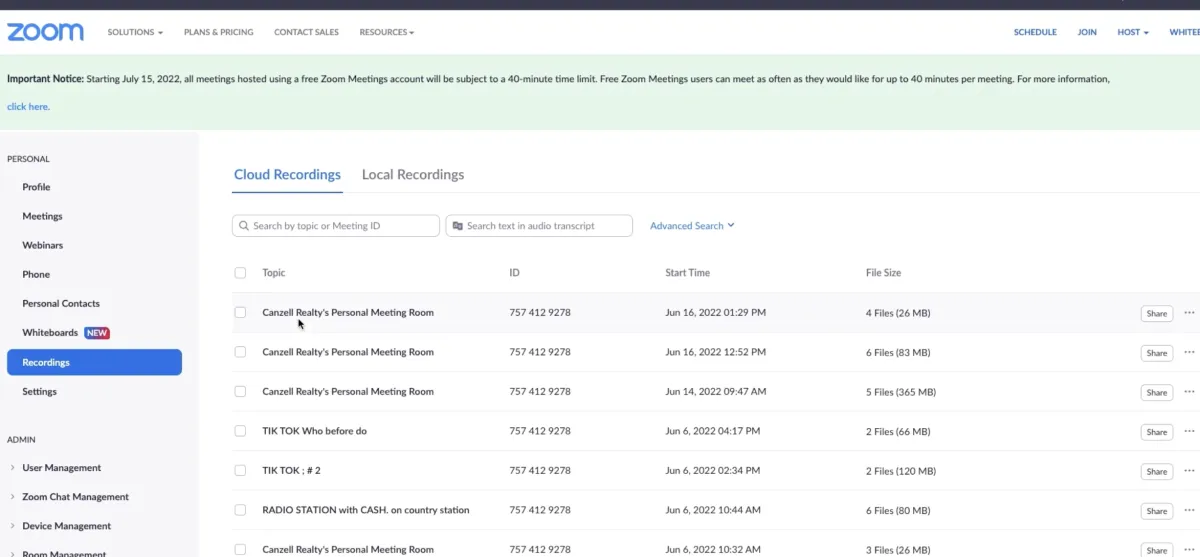Open more options for RADIO STATION recording
The image size is (1200, 557).
(x=1189, y=510)
